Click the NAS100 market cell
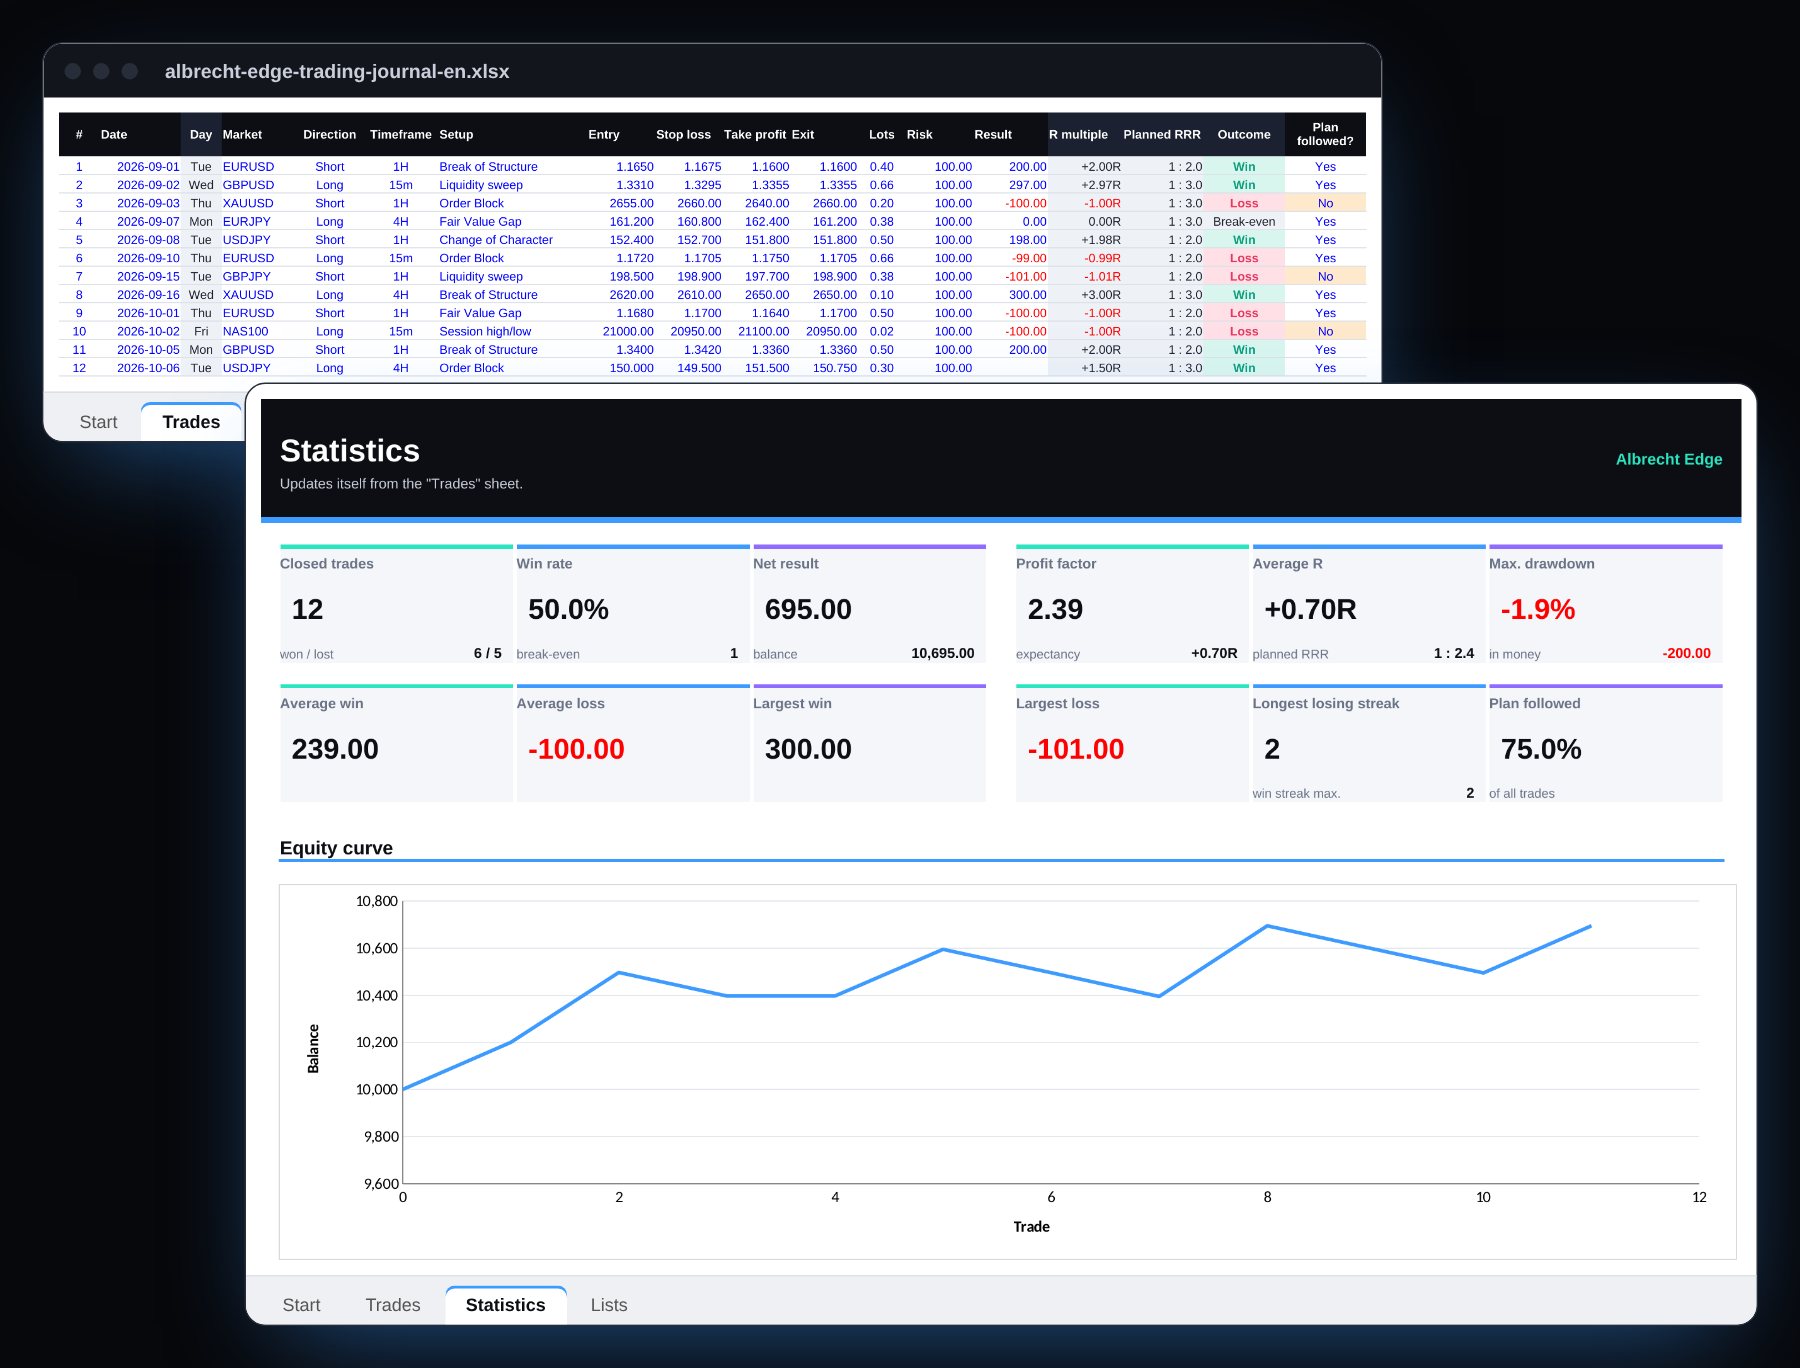The image size is (1800, 1368). (x=245, y=331)
